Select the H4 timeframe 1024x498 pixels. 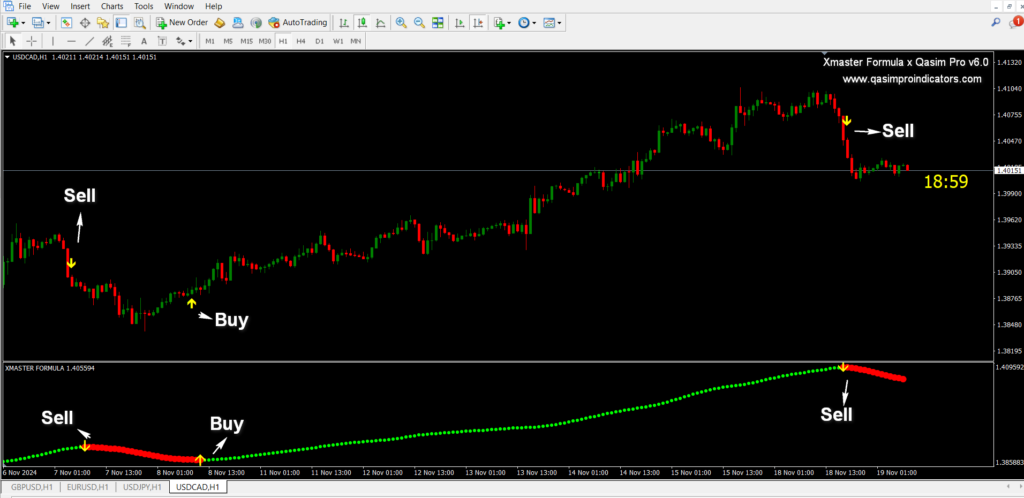(301, 41)
